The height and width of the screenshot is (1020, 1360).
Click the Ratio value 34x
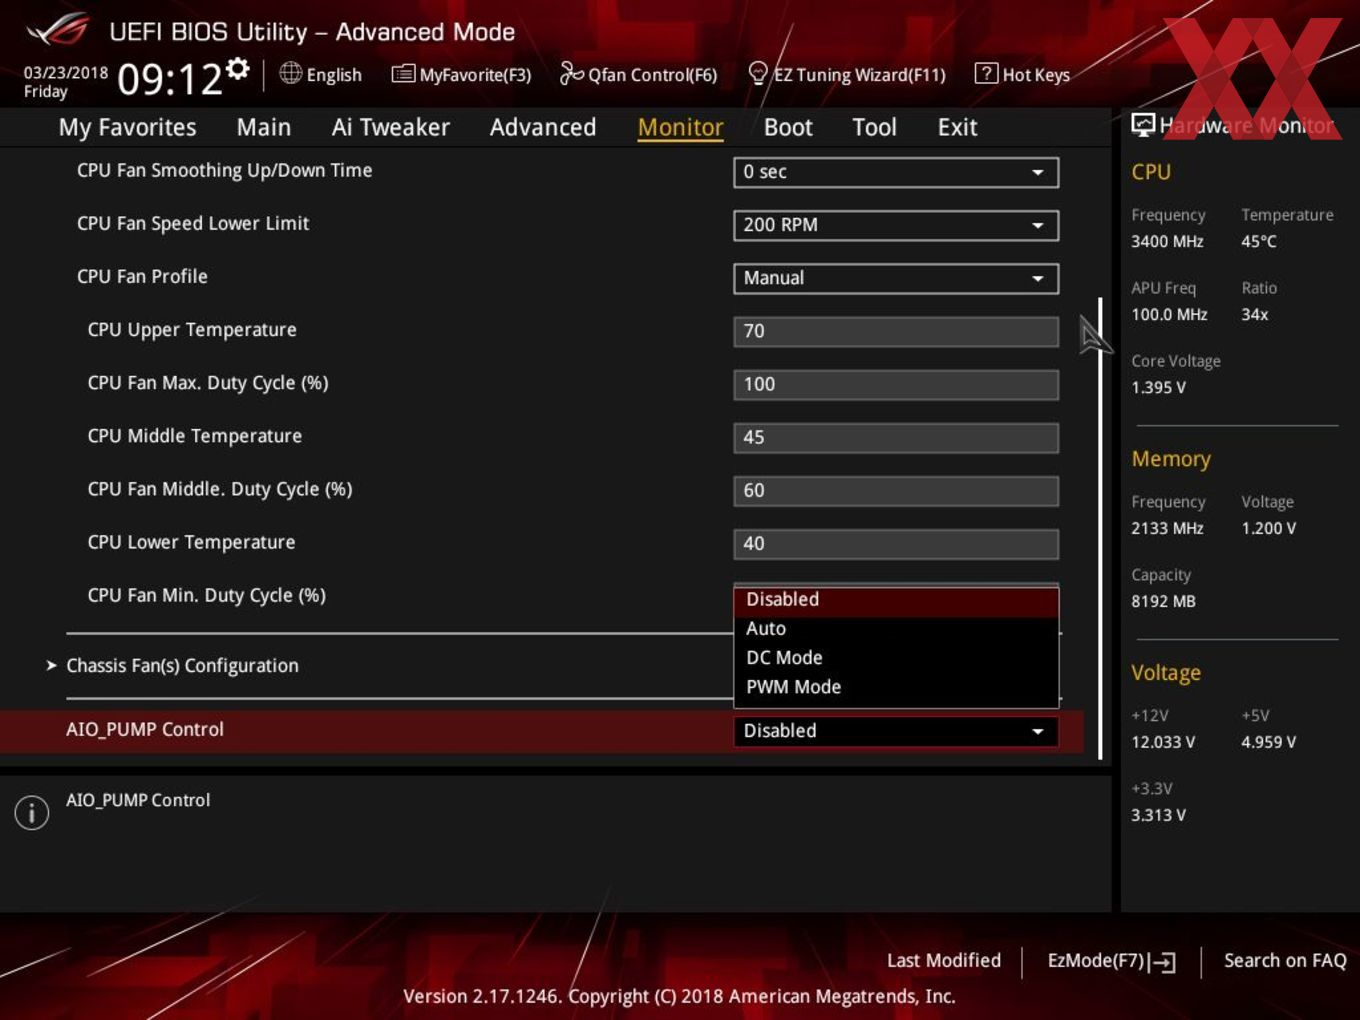tap(1255, 315)
